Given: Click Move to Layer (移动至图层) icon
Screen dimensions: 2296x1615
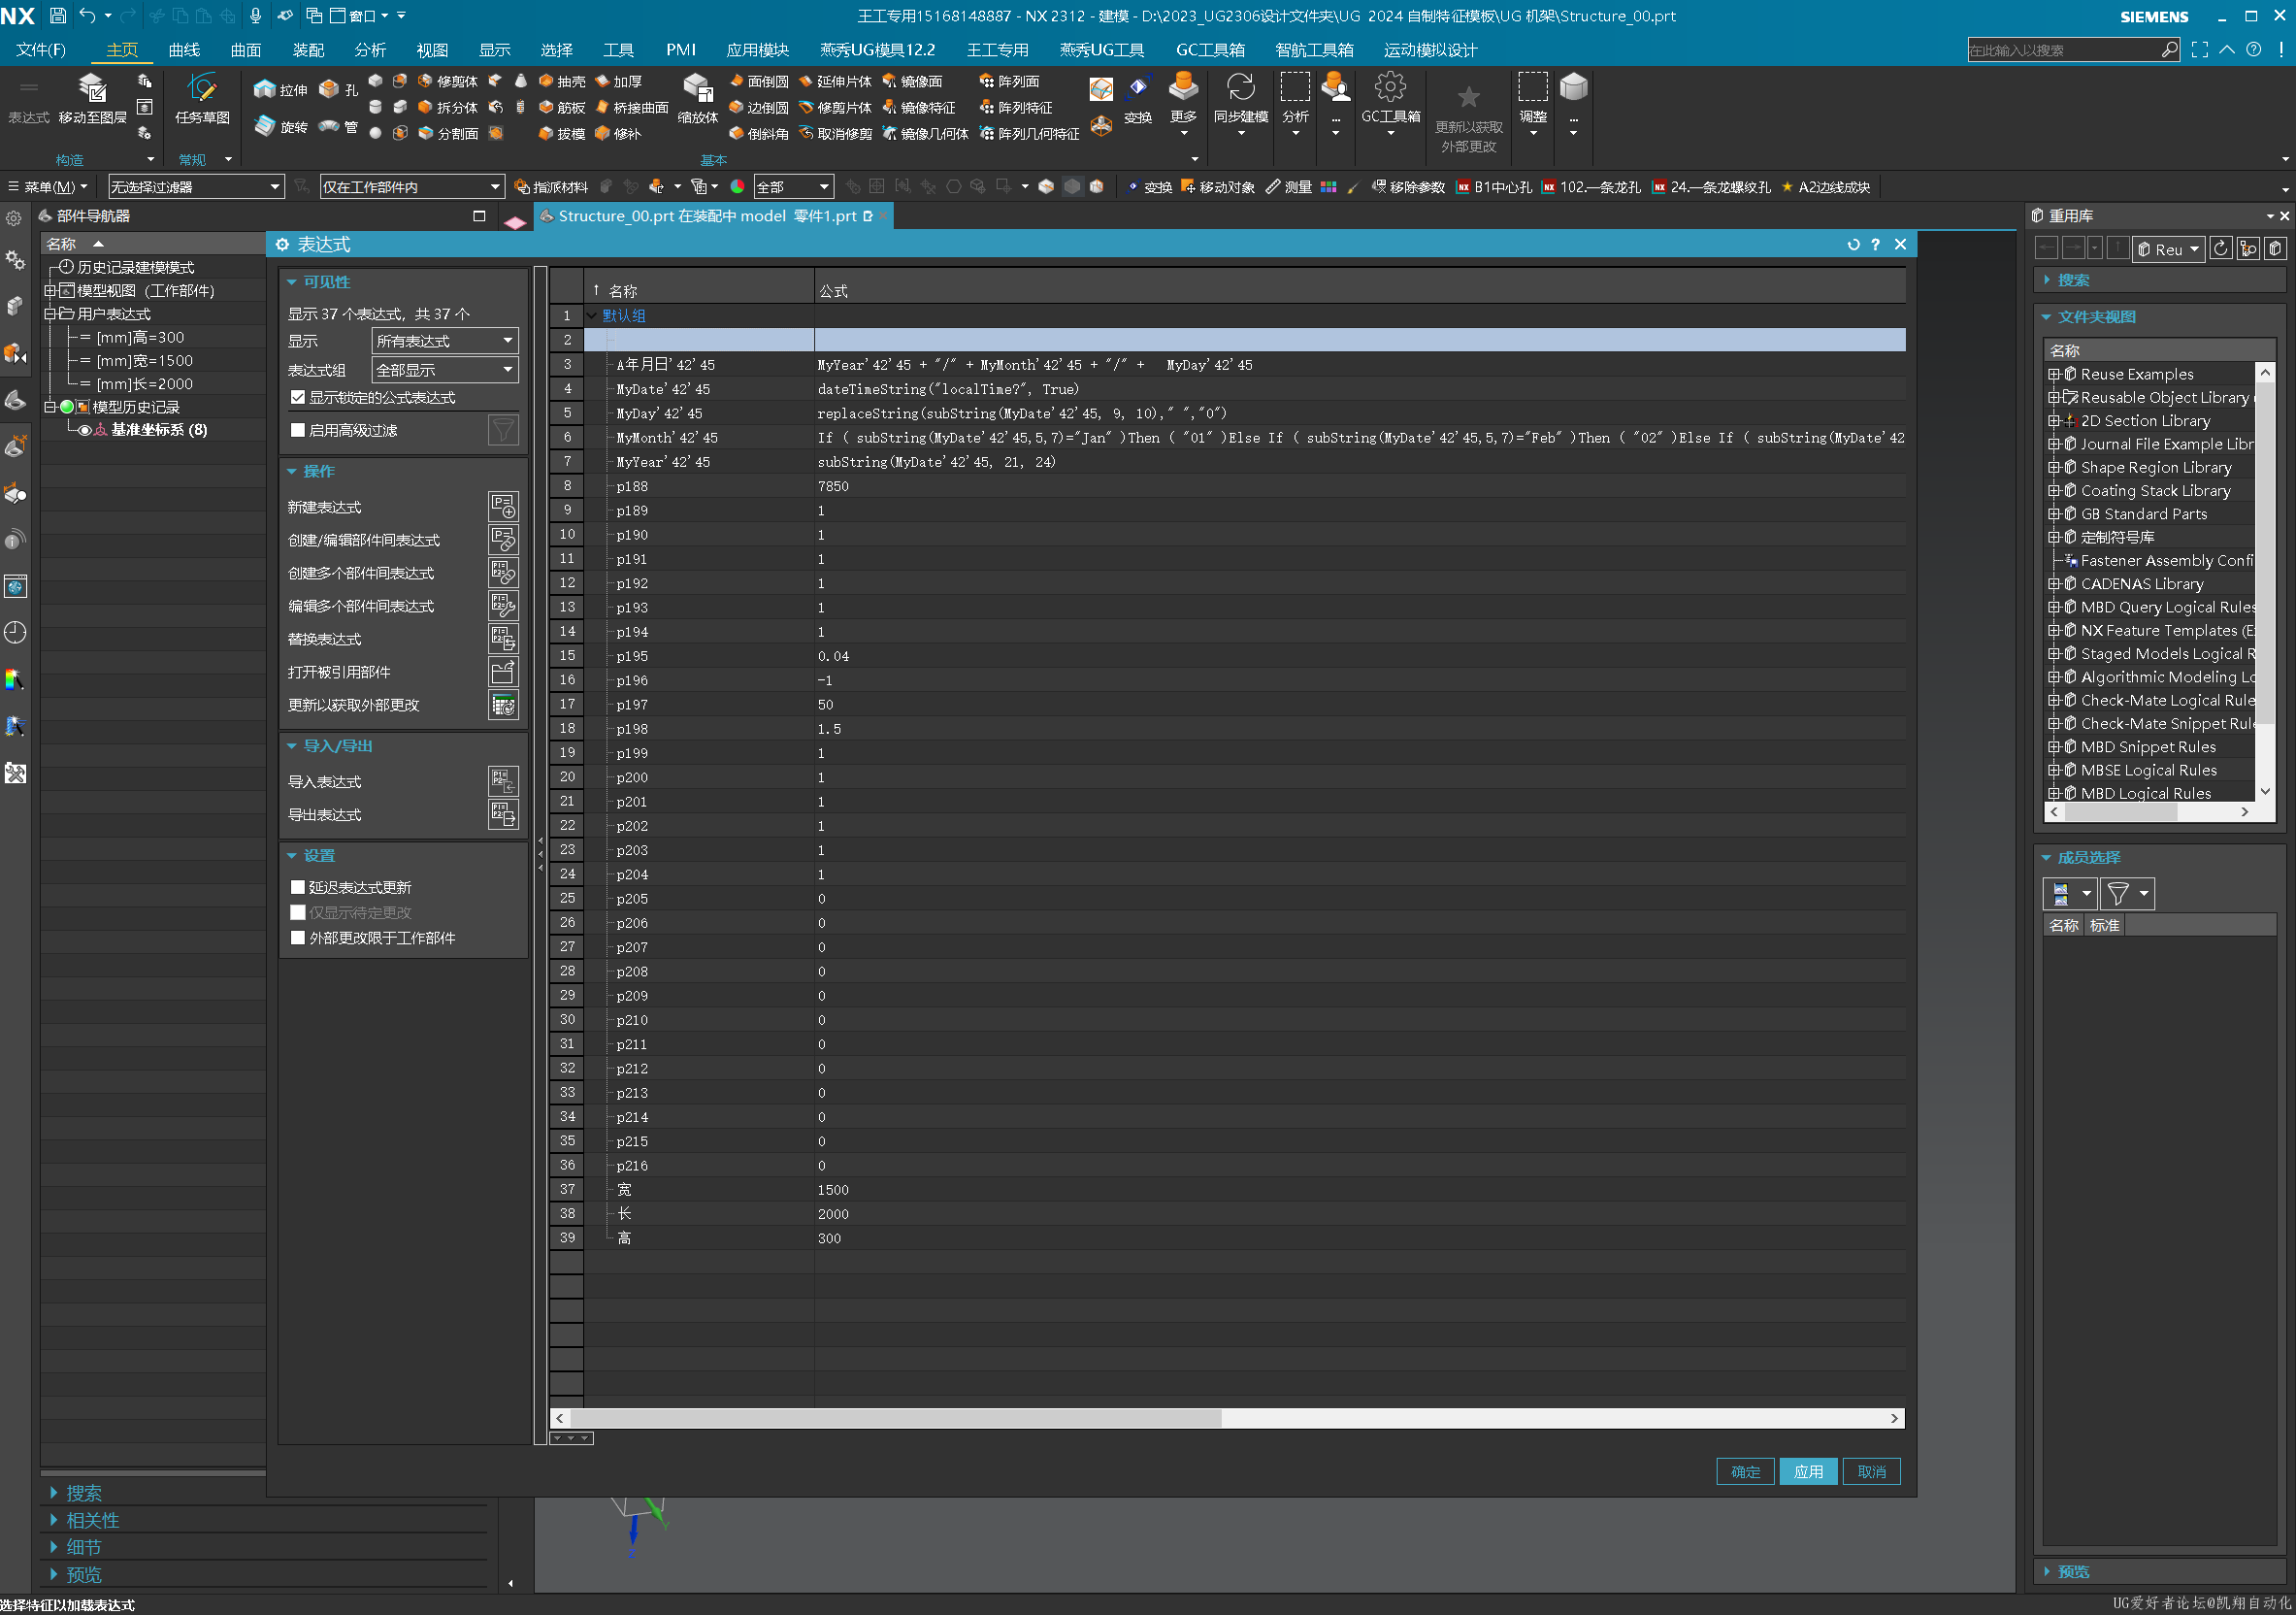Looking at the screenshot, I should 92,89.
